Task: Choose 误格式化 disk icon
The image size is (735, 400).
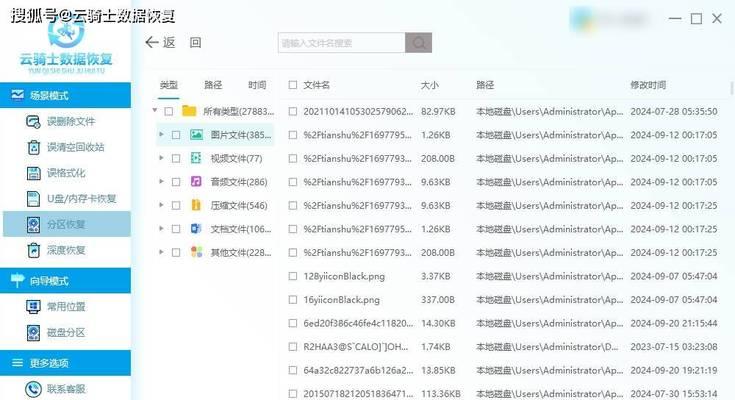Action: point(33,173)
